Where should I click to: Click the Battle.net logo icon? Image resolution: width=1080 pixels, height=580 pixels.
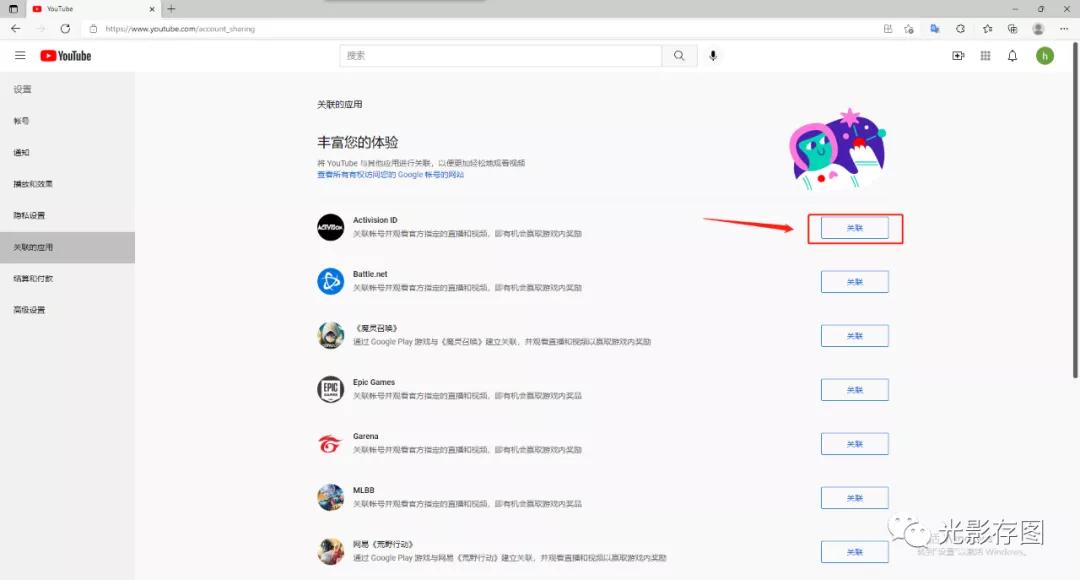[x=331, y=281]
